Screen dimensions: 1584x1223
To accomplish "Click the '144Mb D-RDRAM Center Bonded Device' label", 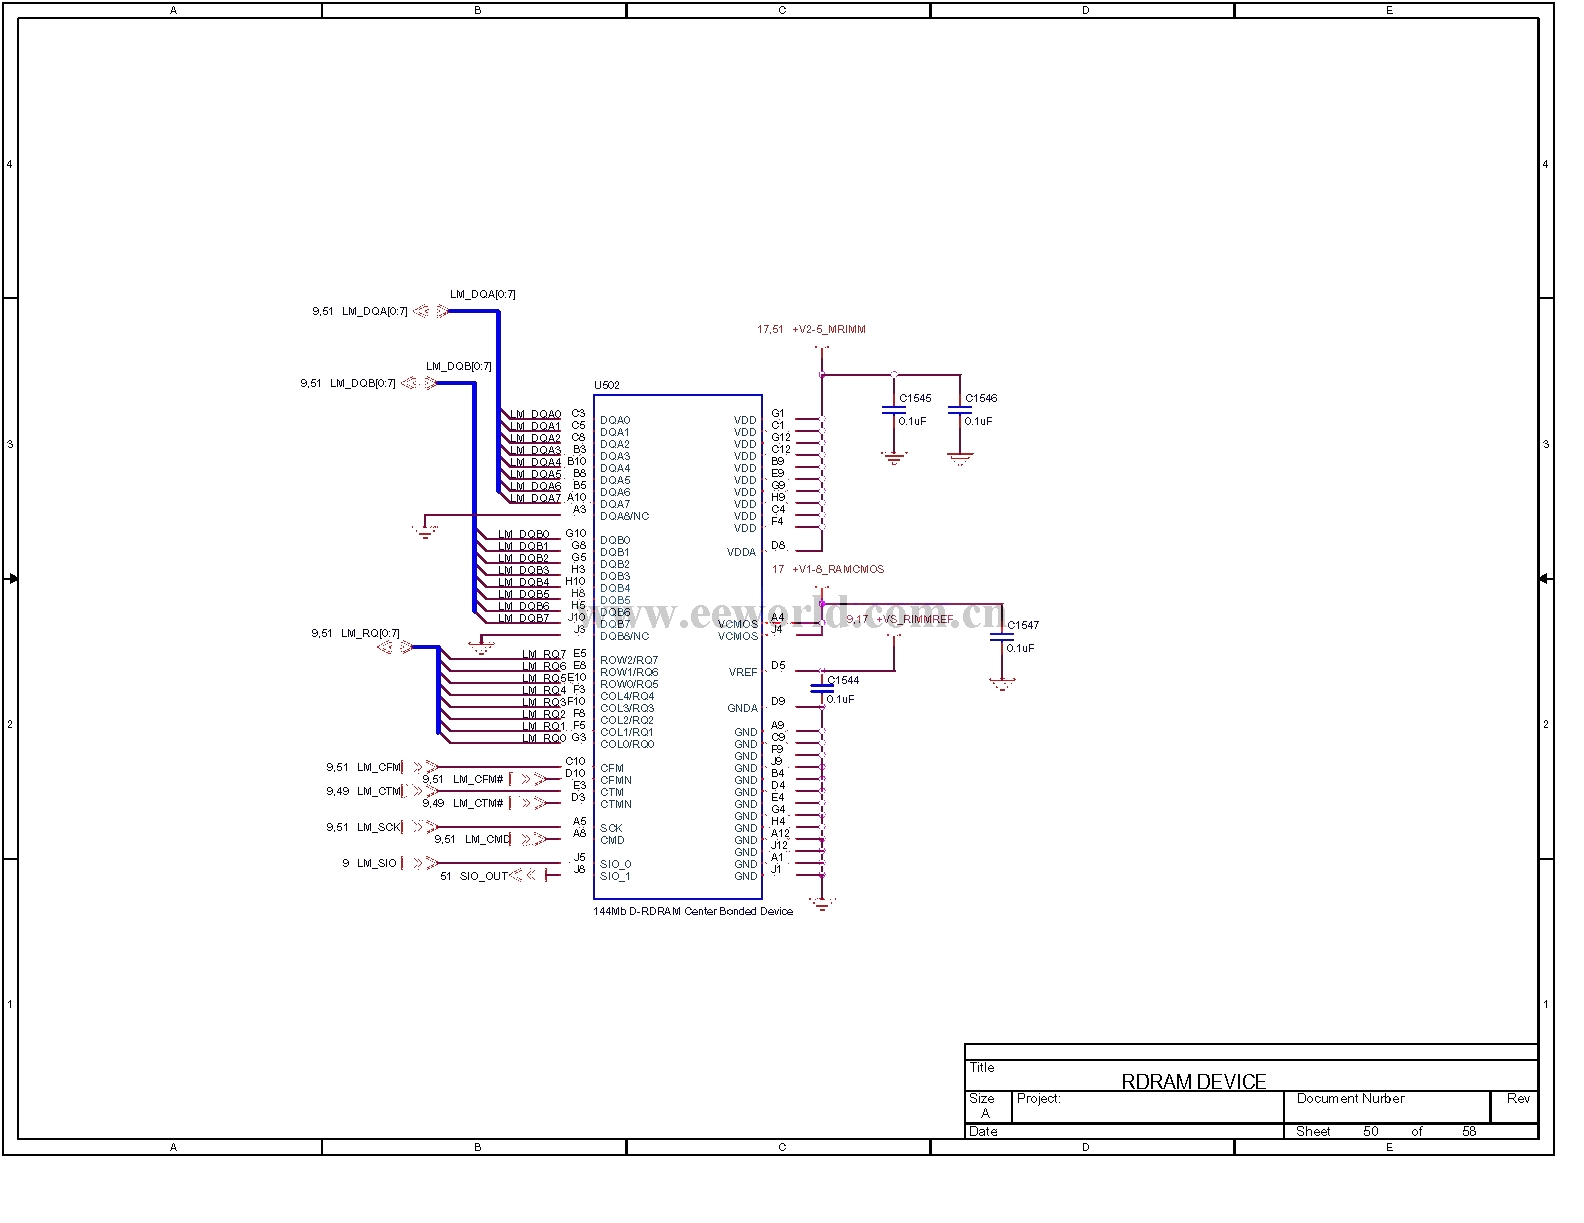I will tap(693, 911).
